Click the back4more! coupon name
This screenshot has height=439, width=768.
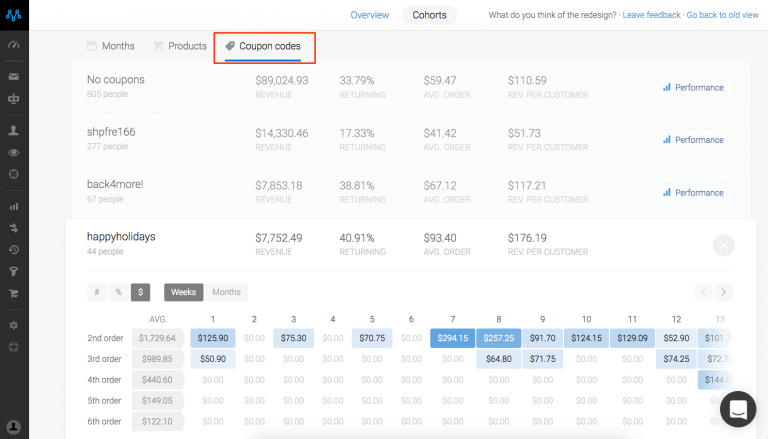(x=115, y=185)
